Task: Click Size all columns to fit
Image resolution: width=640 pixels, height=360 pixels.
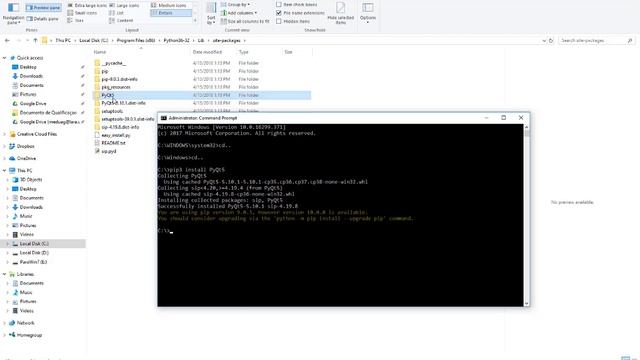Action: tap(245, 21)
